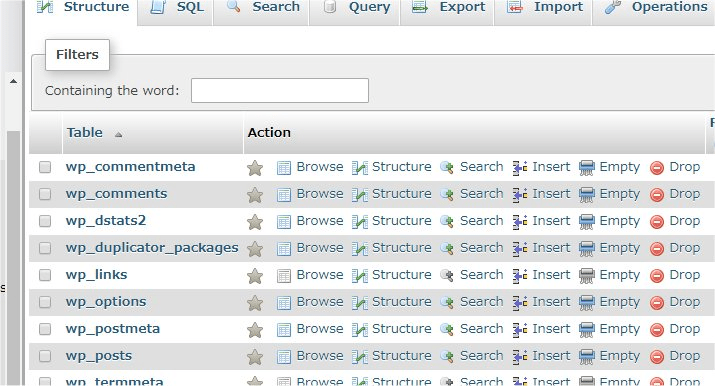Click the Empty icon for wp_options table
The height and width of the screenshot is (386, 715).
point(586,303)
